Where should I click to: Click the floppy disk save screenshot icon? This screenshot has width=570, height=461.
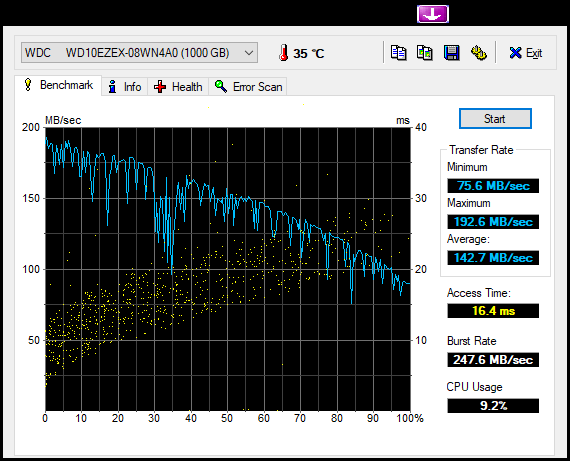pyautogui.click(x=451, y=53)
